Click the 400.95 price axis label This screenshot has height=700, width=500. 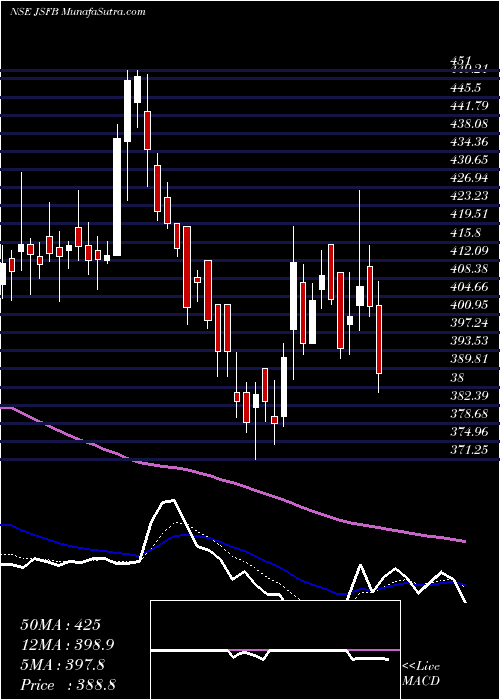(x=468, y=305)
